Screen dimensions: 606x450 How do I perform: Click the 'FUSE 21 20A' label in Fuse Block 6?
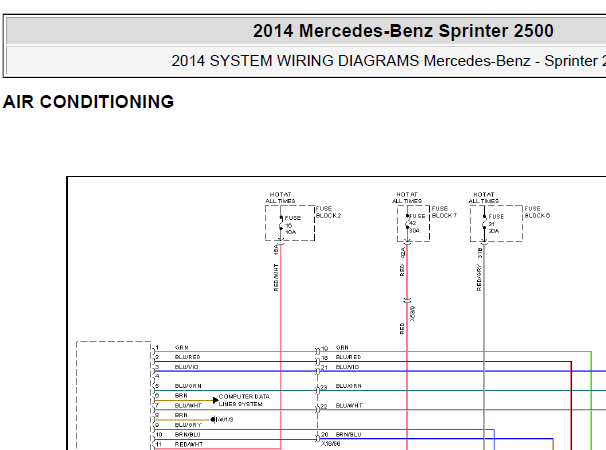[495, 224]
